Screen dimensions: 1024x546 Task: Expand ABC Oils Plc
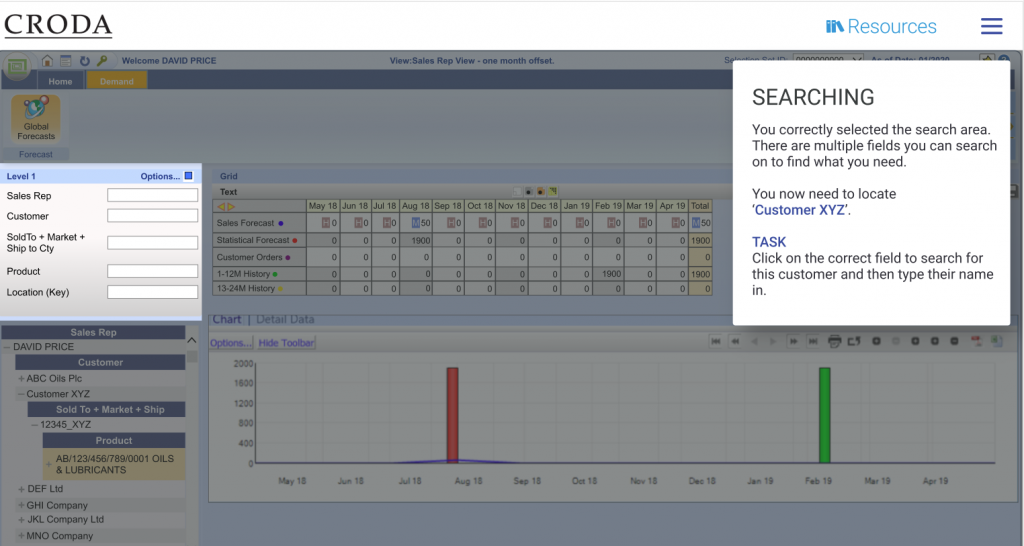click(x=22, y=378)
